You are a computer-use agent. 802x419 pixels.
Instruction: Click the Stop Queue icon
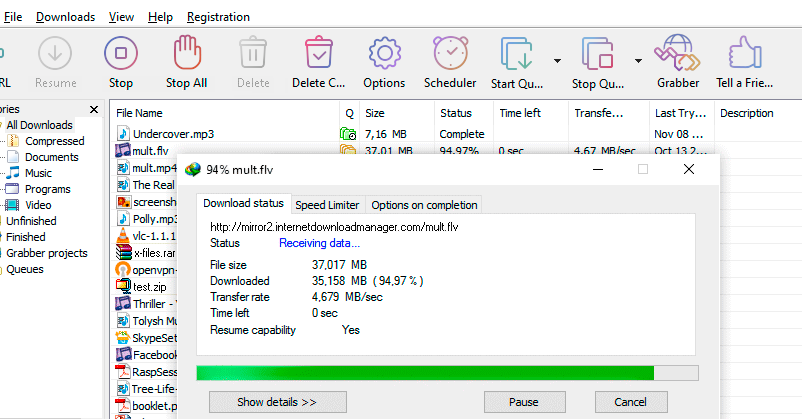coord(598,52)
